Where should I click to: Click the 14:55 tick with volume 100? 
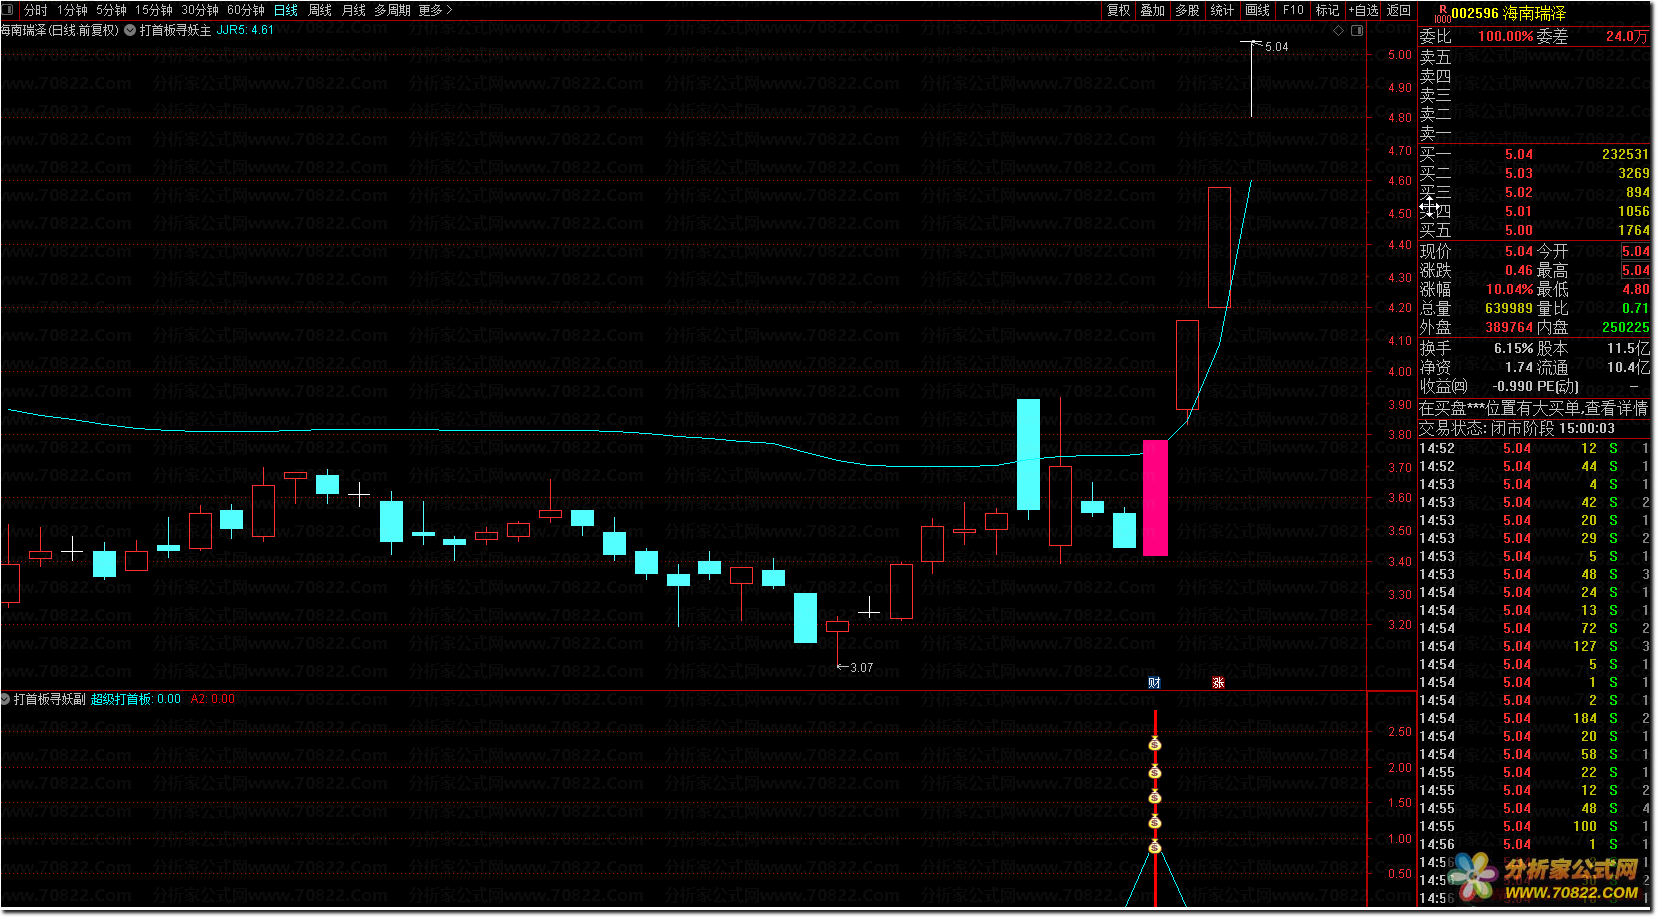1534,826
